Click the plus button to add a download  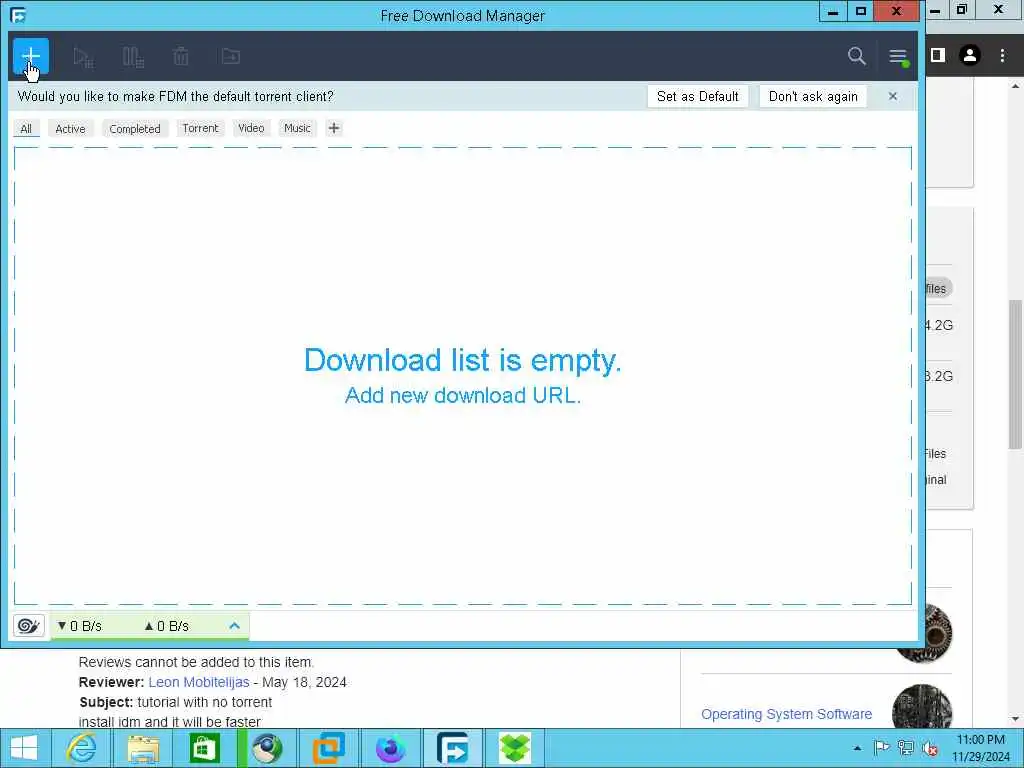(x=31, y=56)
